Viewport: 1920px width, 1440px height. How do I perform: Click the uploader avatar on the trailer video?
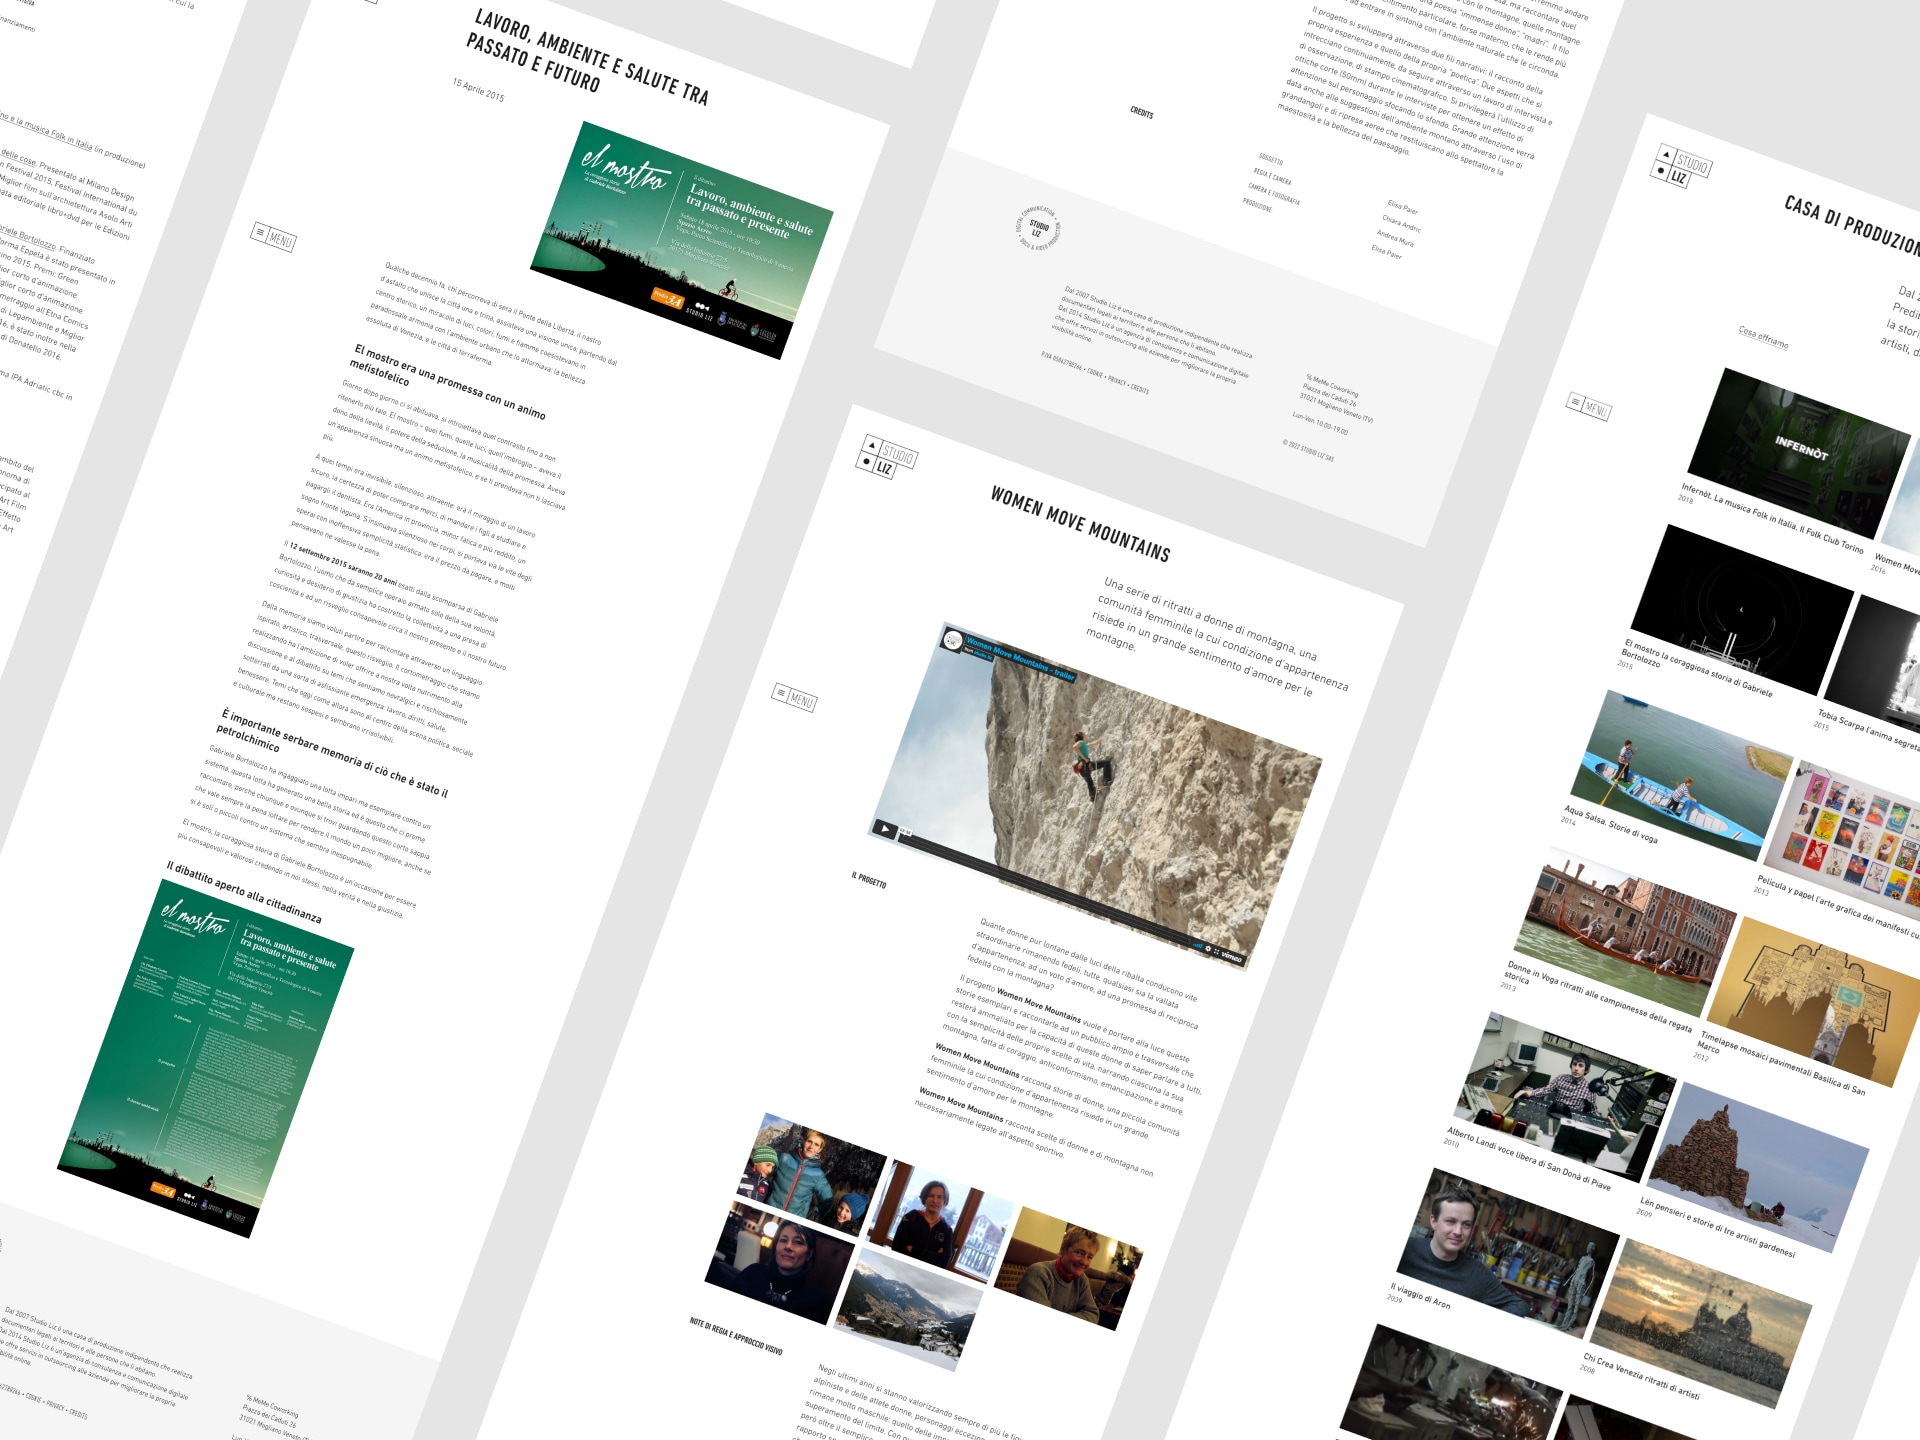click(953, 640)
